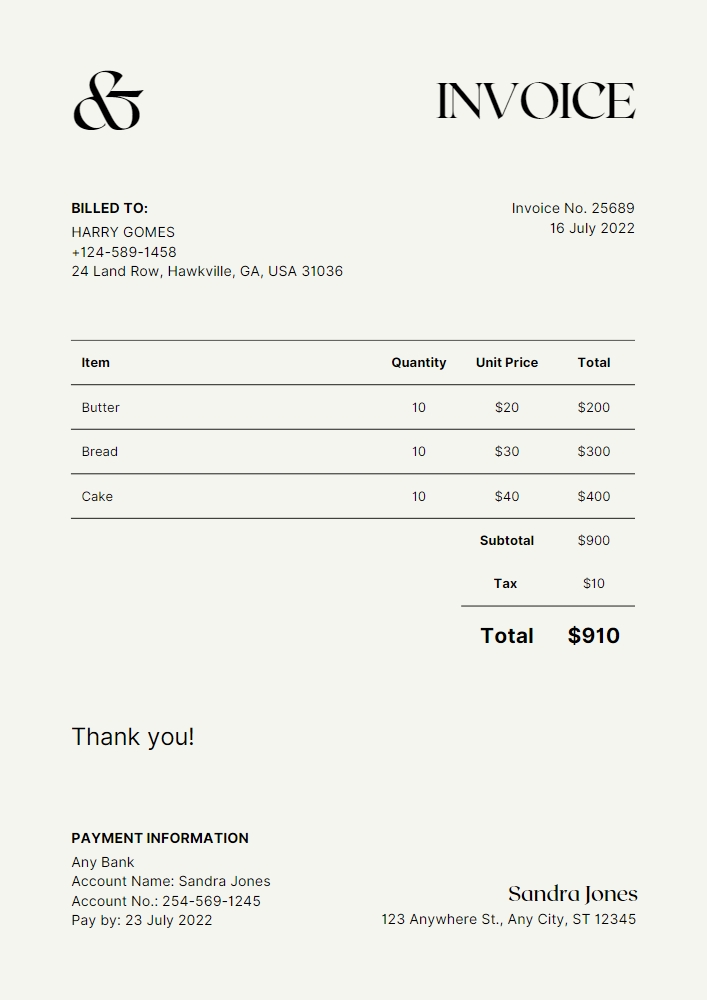Click the Bread item name
The image size is (707, 1000).
tap(100, 452)
